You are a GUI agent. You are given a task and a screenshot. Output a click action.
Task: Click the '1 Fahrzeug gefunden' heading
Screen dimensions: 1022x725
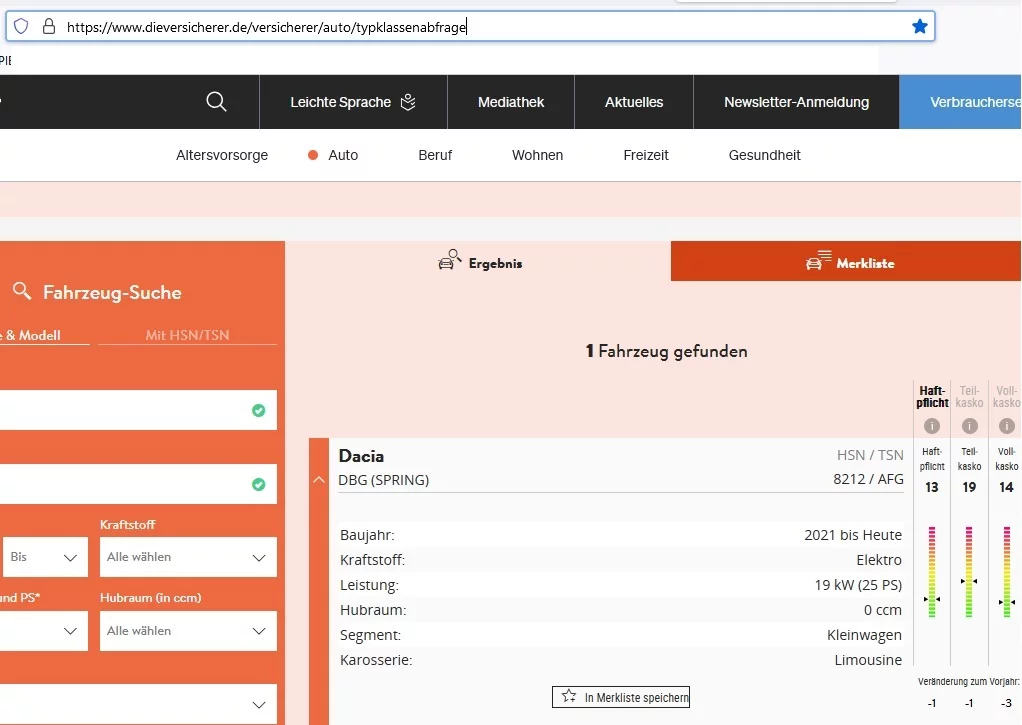(x=666, y=351)
